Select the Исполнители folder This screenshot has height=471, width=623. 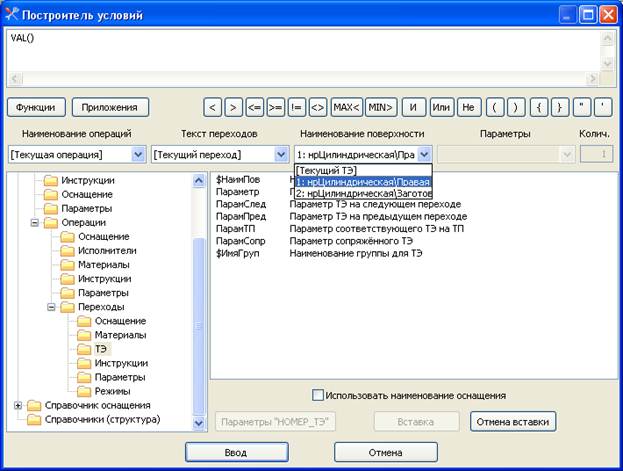[x=107, y=251]
